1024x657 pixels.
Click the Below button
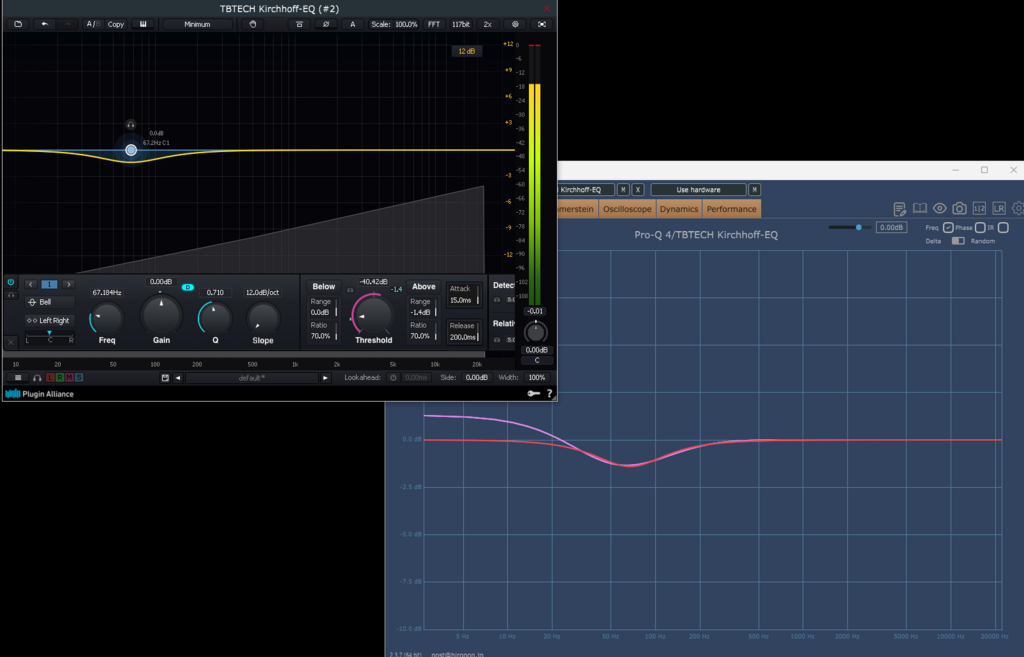point(323,286)
